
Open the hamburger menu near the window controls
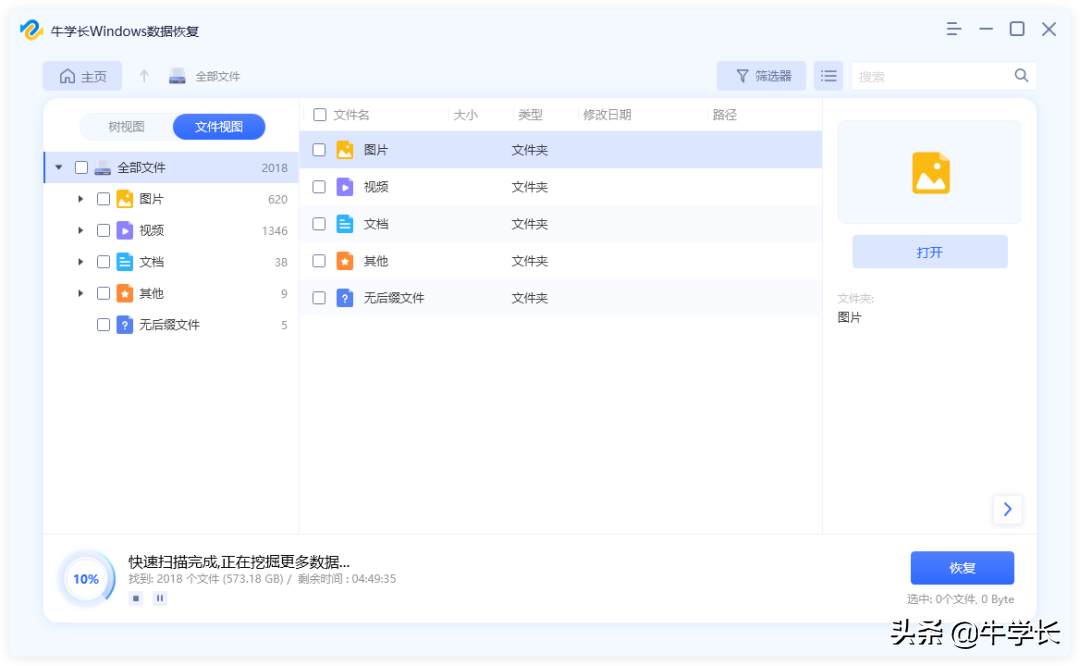coord(953,29)
